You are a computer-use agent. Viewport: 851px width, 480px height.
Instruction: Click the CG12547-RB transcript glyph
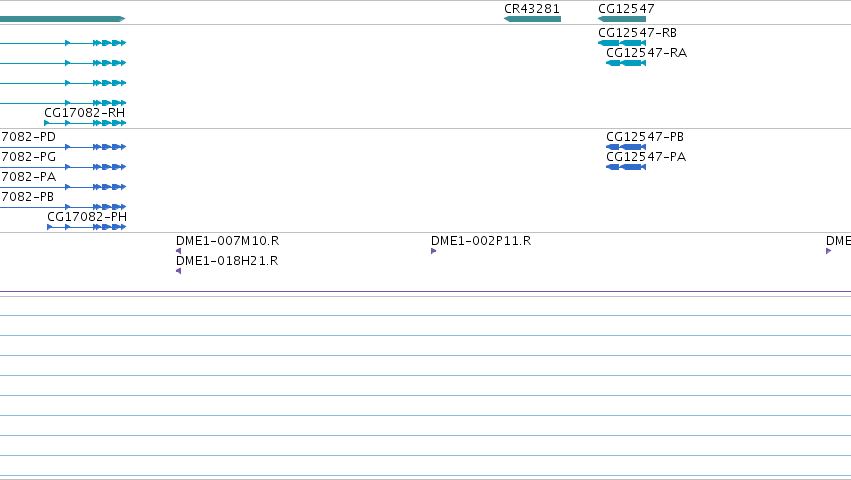(622, 43)
